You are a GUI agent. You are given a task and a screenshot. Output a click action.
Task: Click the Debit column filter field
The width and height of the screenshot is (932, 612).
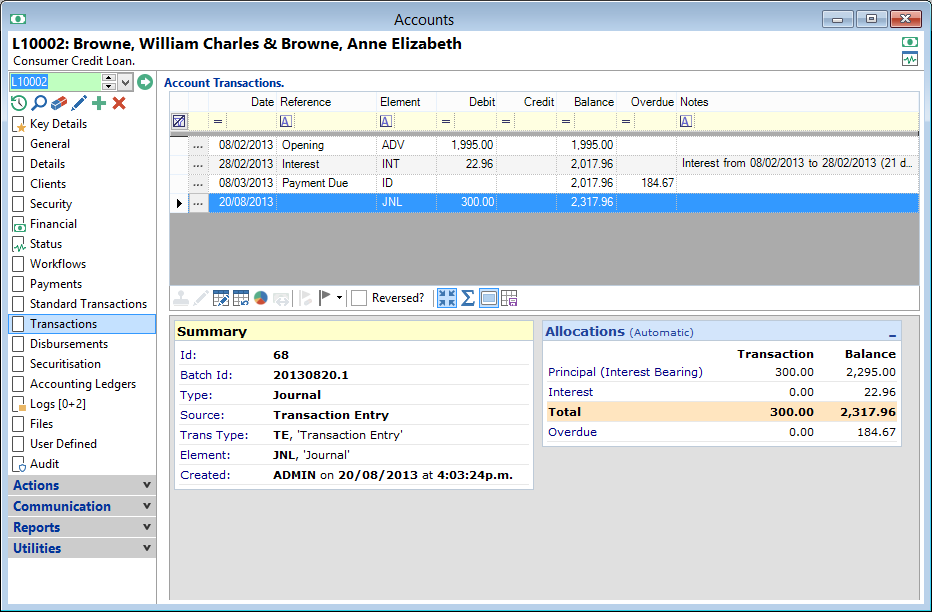tap(474, 121)
